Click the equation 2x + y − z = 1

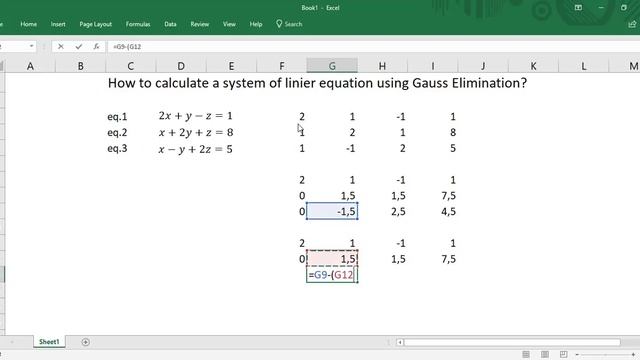coord(196,116)
